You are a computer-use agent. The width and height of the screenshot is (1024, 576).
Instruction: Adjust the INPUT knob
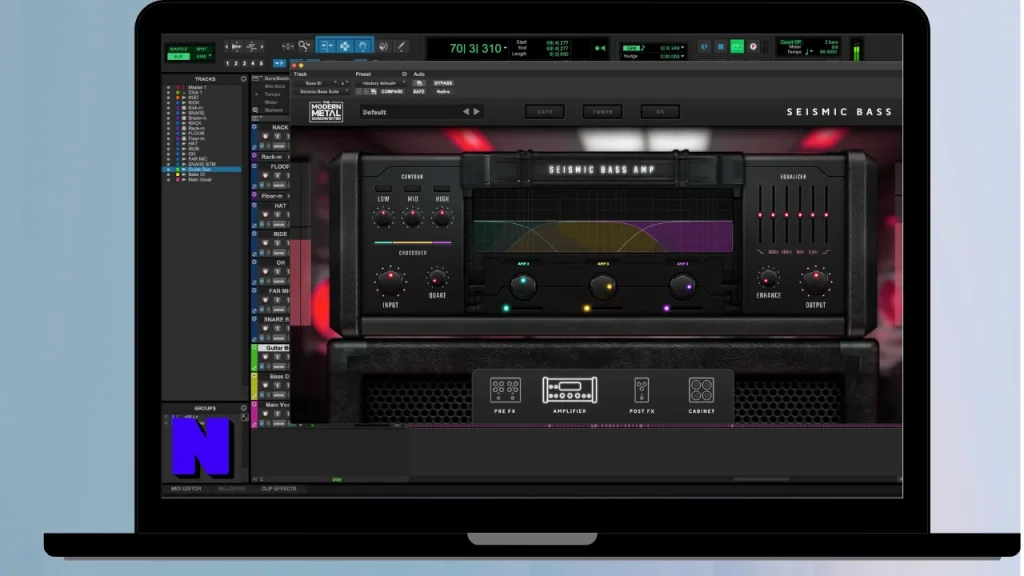(x=391, y=281)
